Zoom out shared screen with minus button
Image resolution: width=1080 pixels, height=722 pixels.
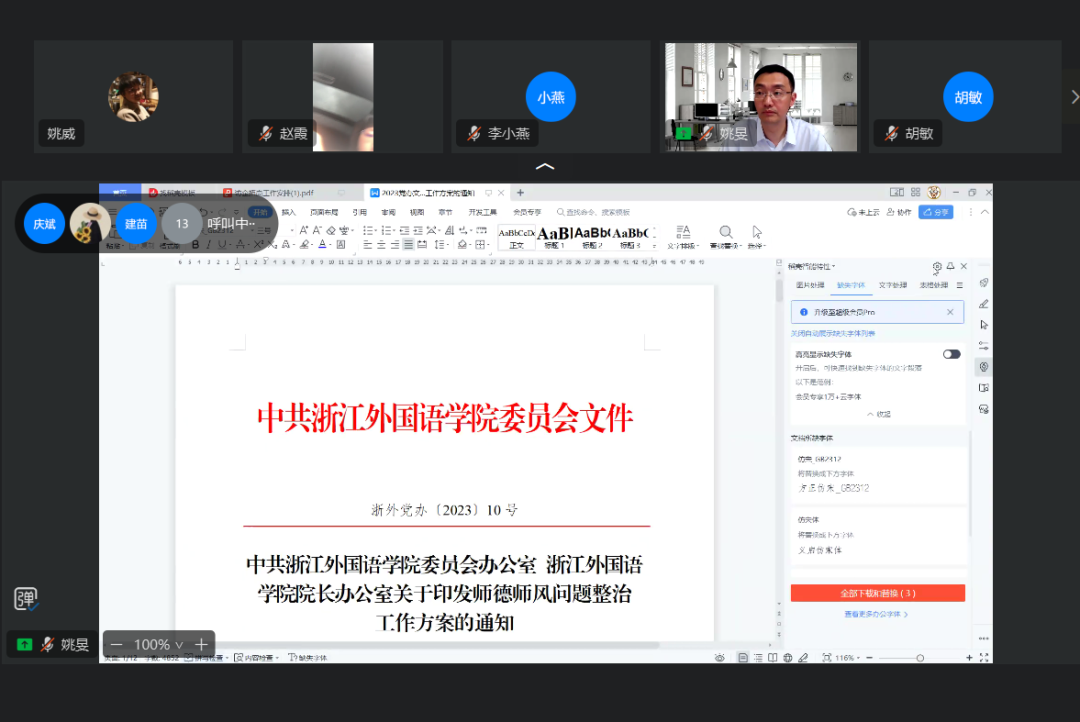[x=116, y=645]
